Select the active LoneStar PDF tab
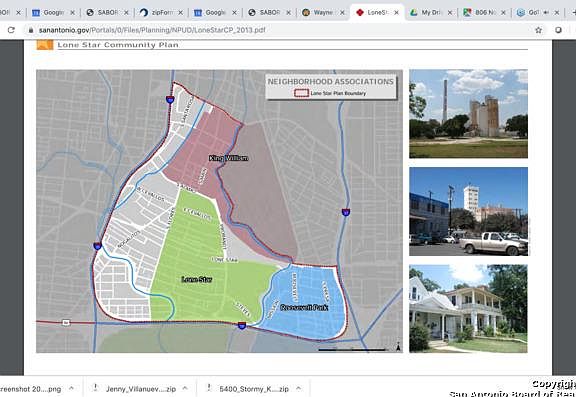Screen dimensions: 576x397 tap(377, 12)
